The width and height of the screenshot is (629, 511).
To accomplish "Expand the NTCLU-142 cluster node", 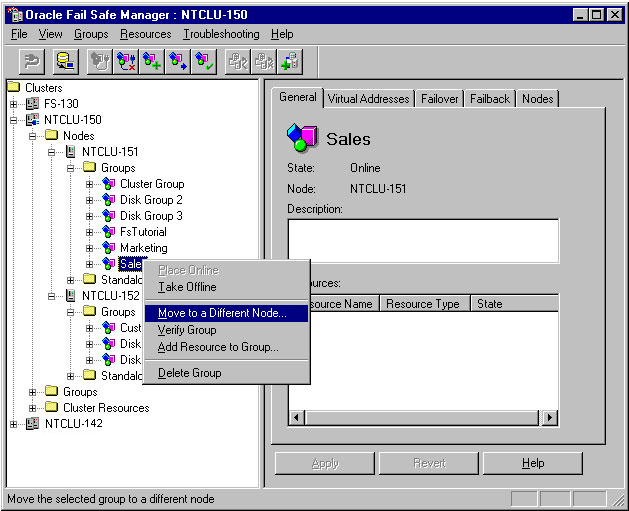I will 13,424.
